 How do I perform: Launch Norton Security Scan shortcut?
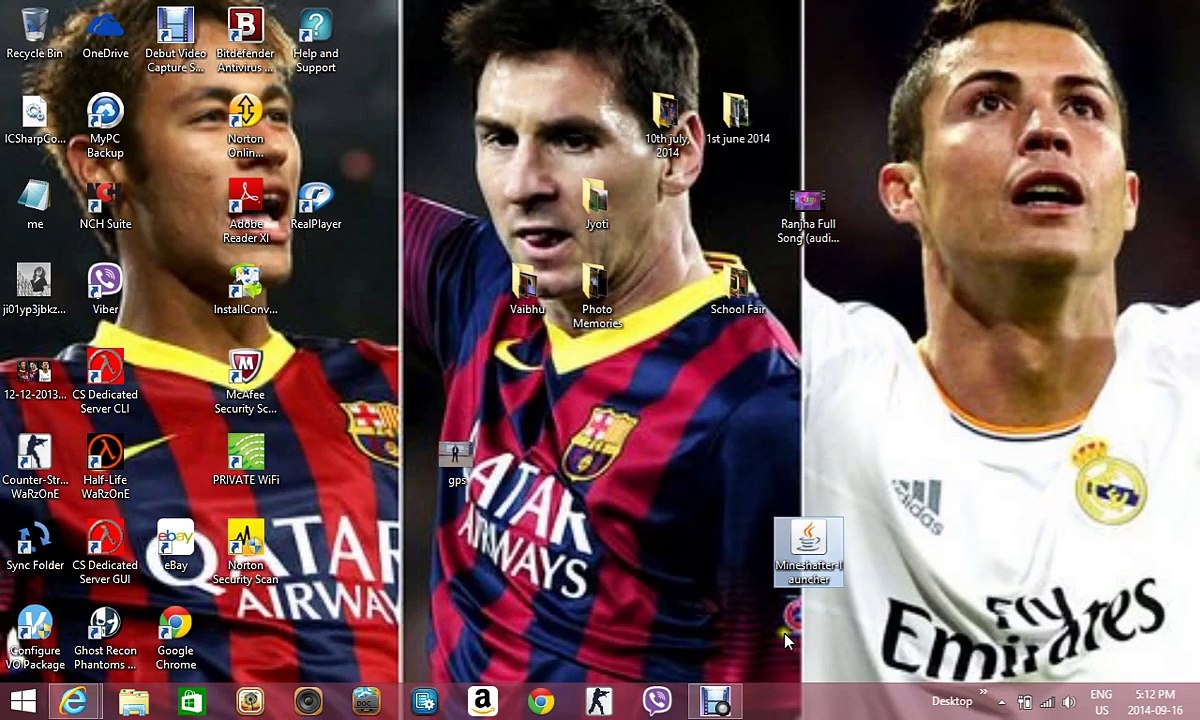click(246, 551)
